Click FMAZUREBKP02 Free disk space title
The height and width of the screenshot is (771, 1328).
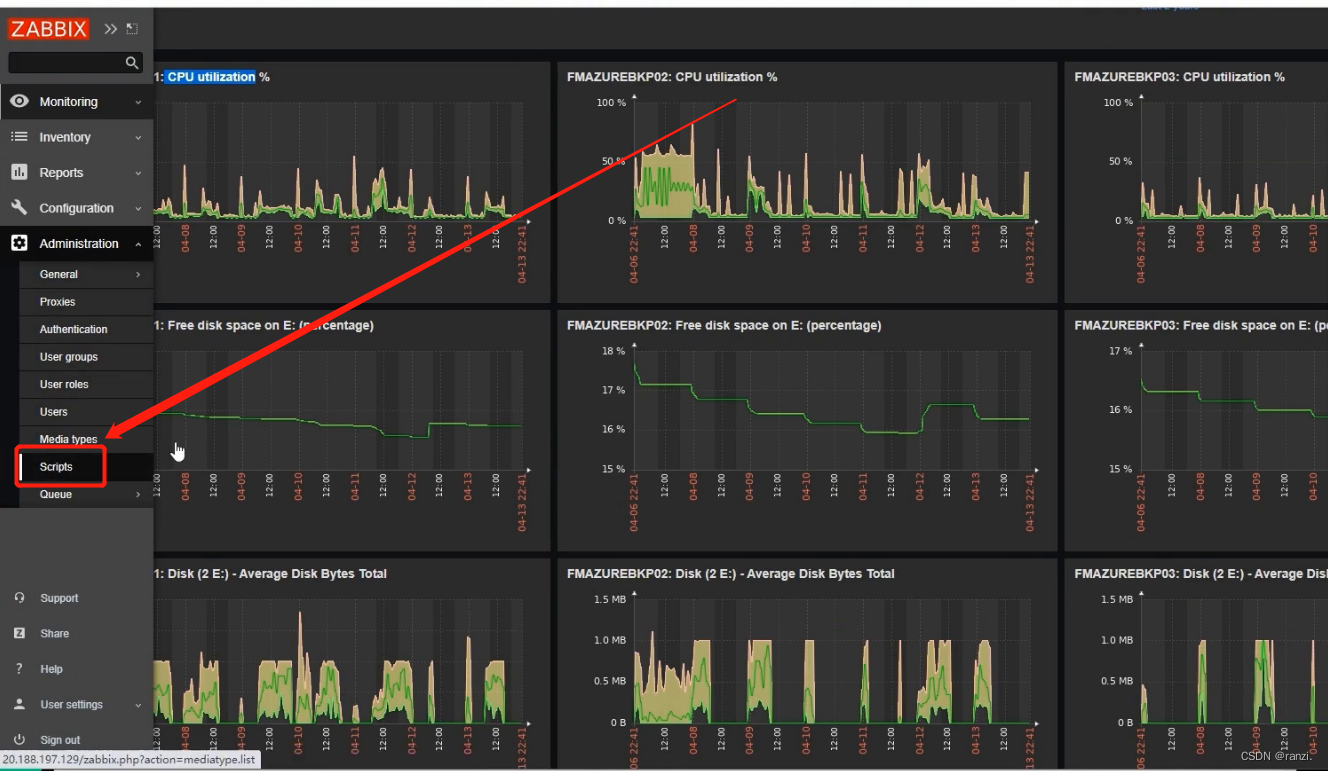[724, 326]
